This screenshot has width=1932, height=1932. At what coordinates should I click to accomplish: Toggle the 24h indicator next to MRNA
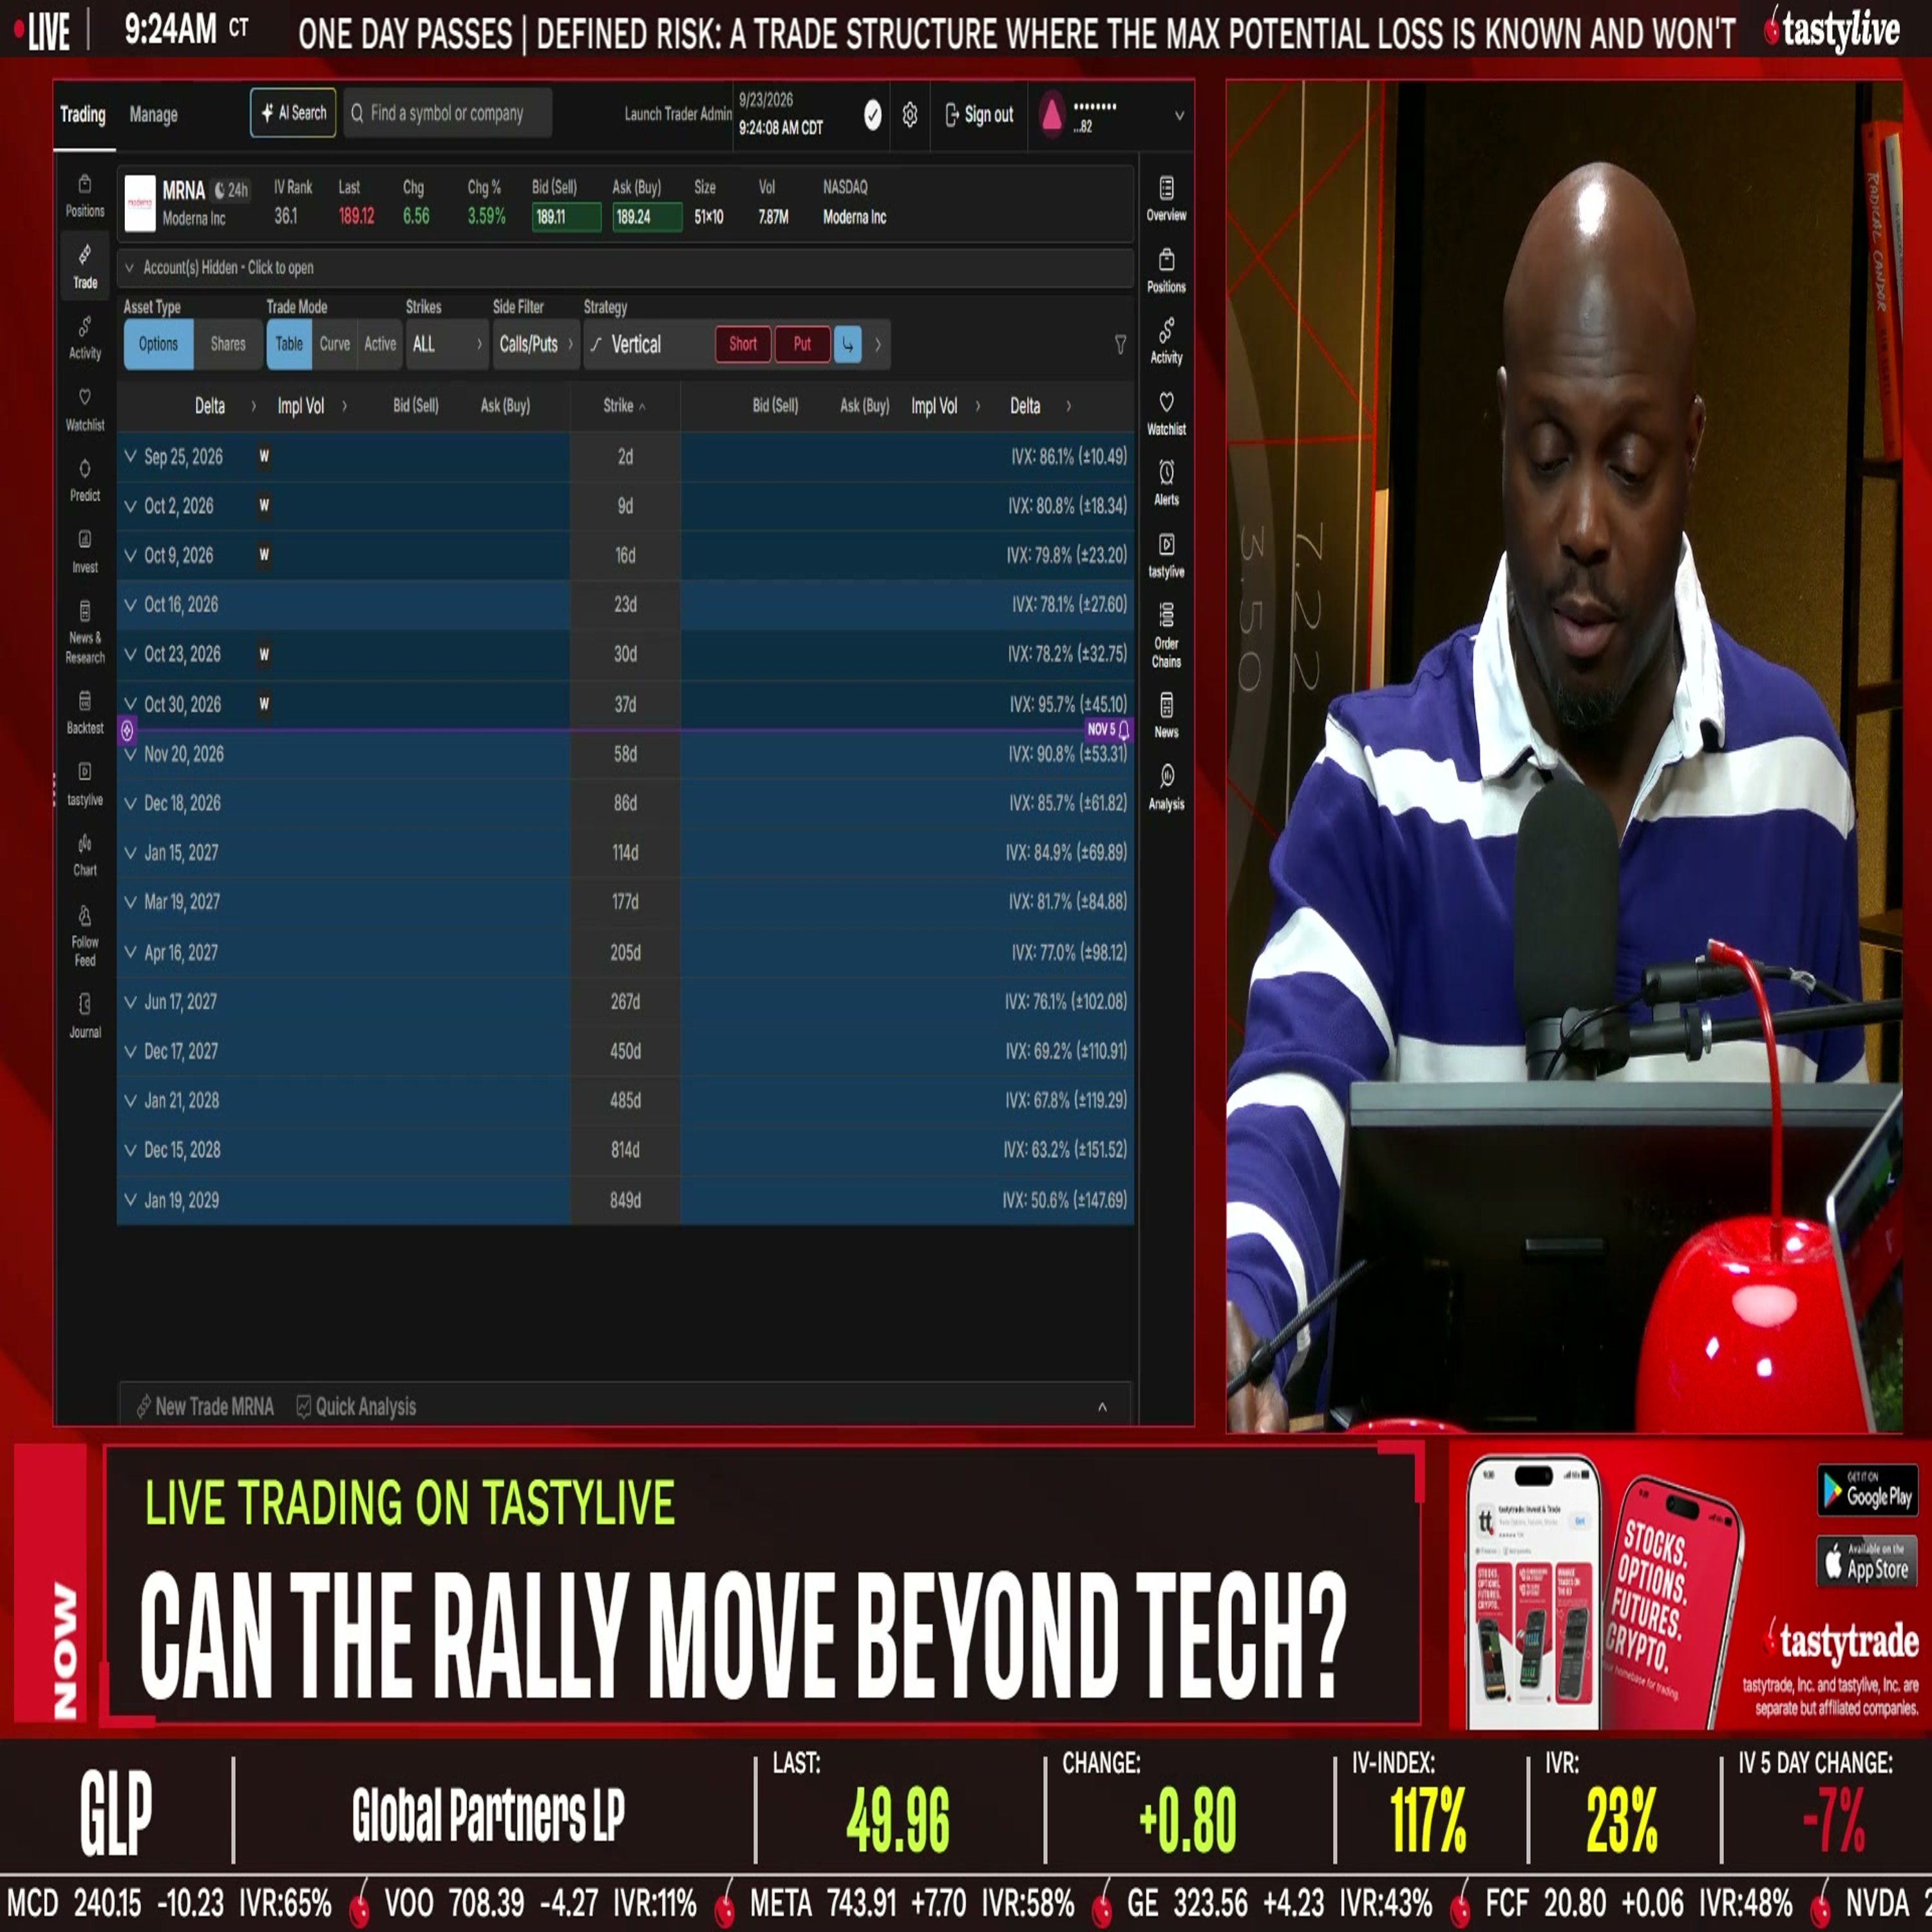tap(231, 190)
